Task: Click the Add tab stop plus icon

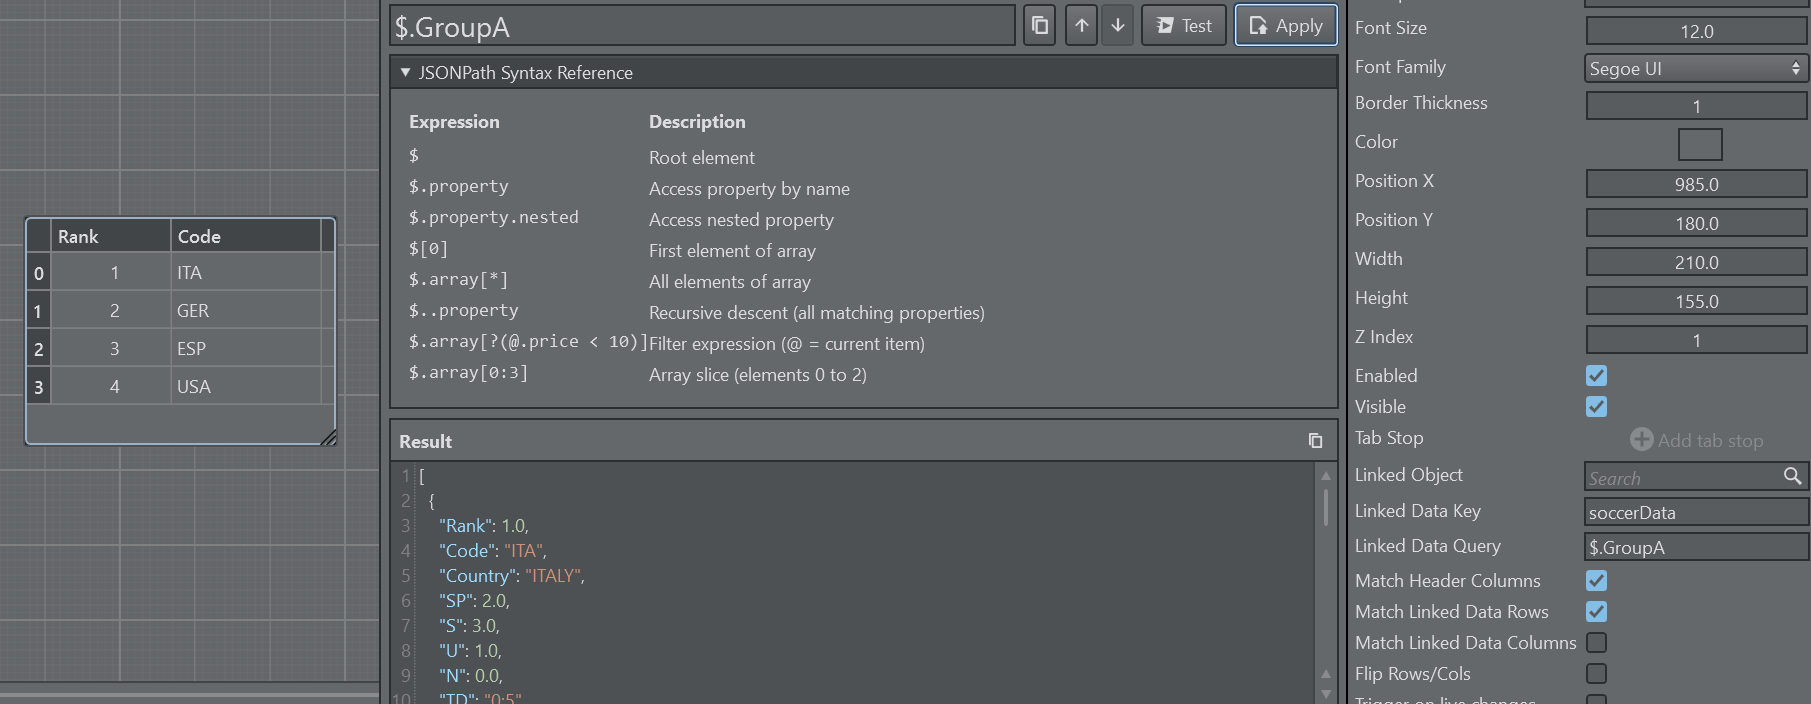Action: [x=1641, y=440]
